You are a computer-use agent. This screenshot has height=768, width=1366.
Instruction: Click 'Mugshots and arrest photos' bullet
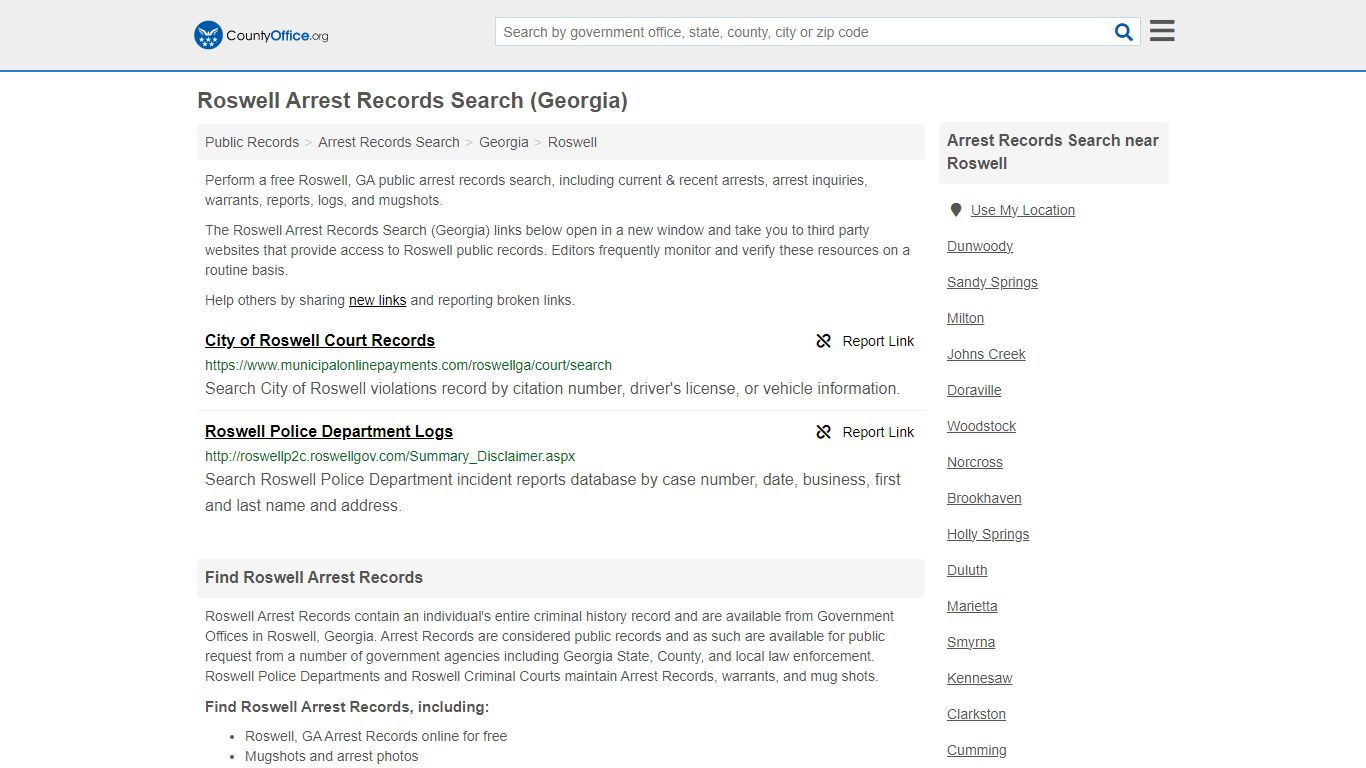point(332,756)
